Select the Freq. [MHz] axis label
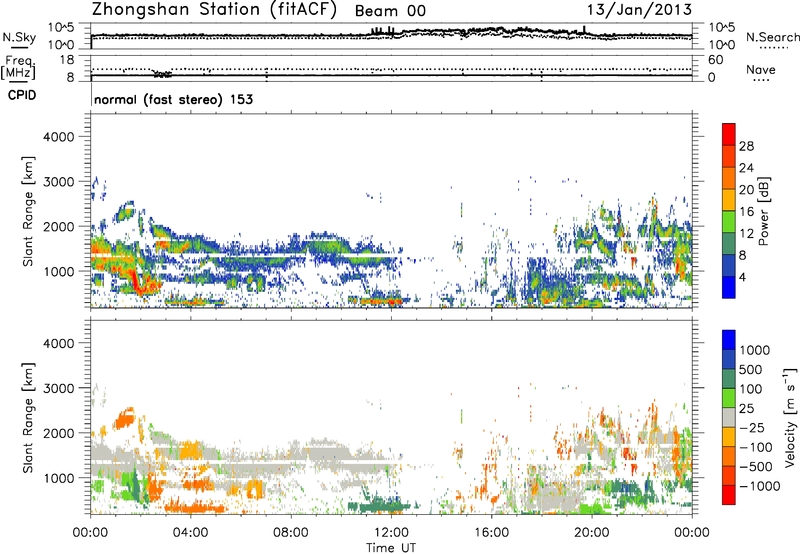Viewport: 800px width, 554px height. [18, 67]
